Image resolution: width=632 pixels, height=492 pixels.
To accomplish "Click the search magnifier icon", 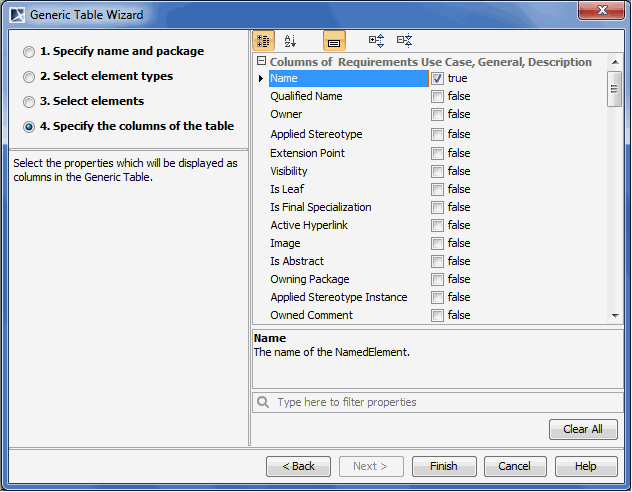I will point(263,402).
